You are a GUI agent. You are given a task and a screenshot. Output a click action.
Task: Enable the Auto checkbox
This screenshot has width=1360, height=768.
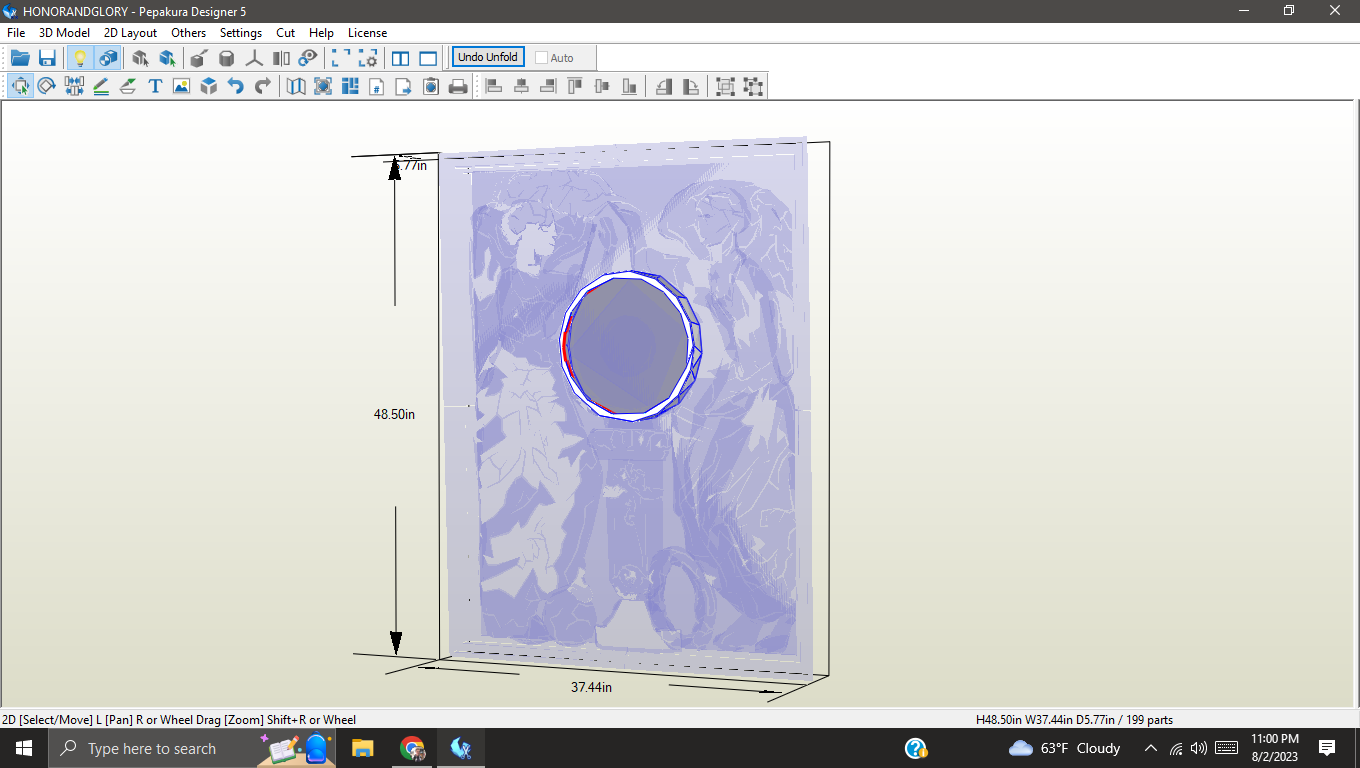[541, 58]
